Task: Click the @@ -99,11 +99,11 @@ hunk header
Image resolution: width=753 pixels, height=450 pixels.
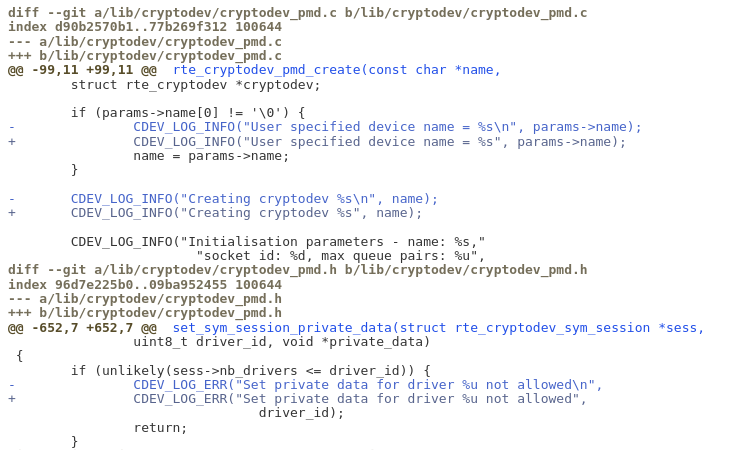Action: pyautogui.click(x=82, y=70)
